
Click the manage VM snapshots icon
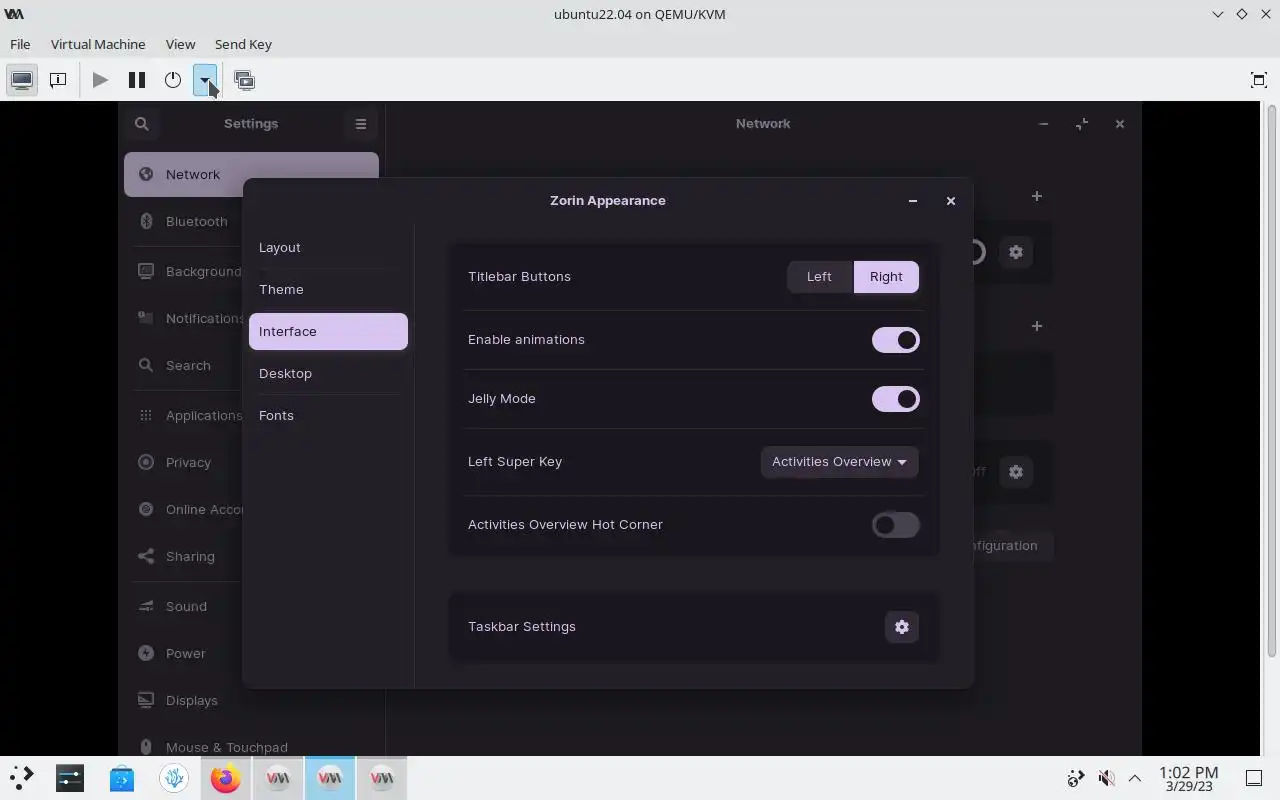pos(244,80)
